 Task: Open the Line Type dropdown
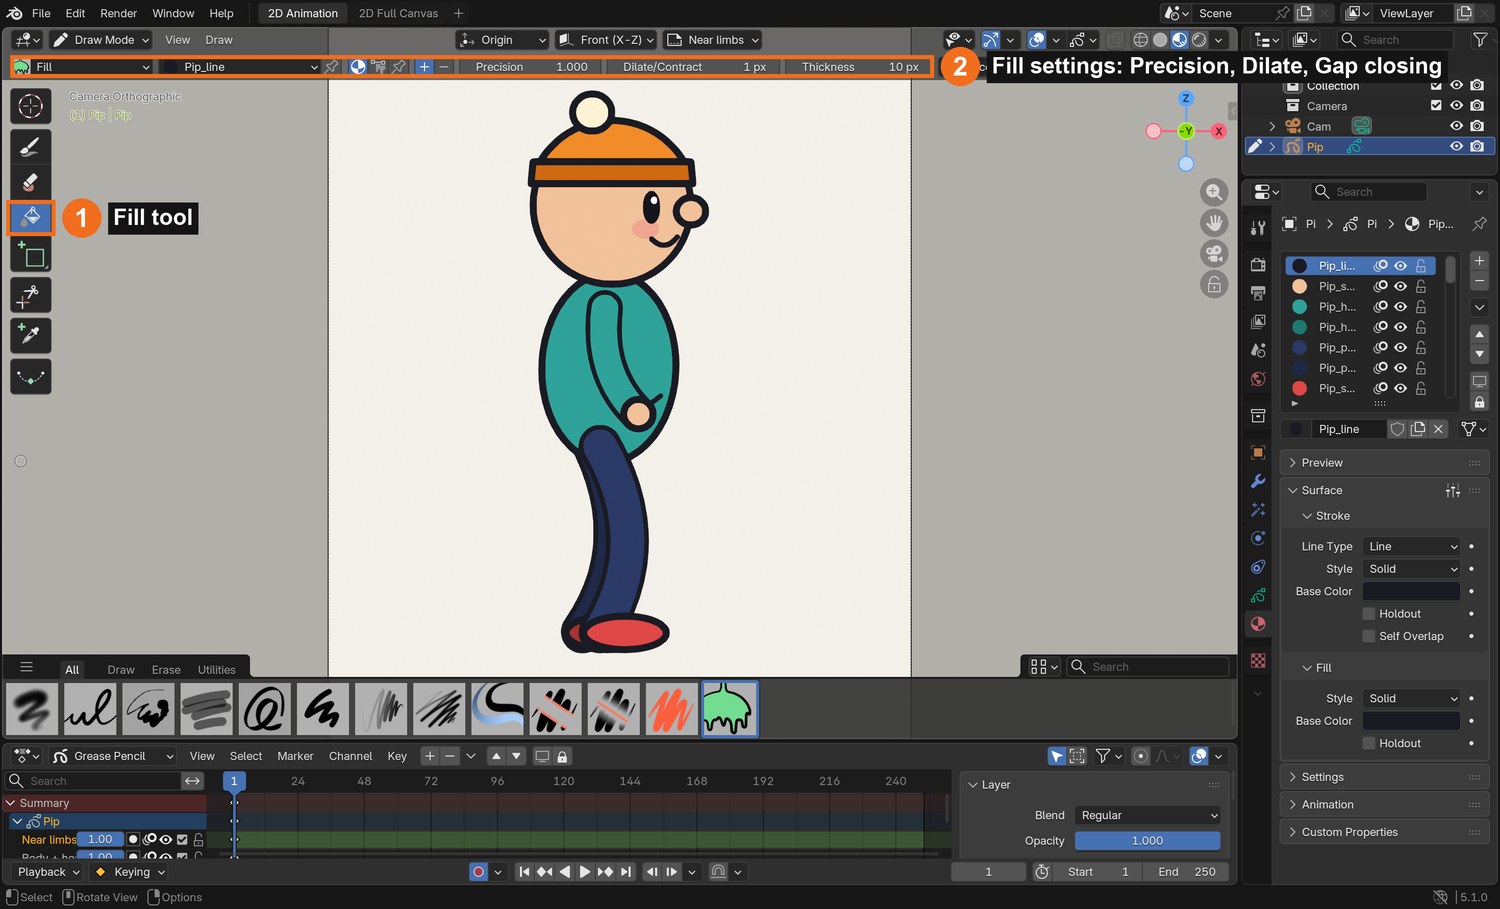1412,547
